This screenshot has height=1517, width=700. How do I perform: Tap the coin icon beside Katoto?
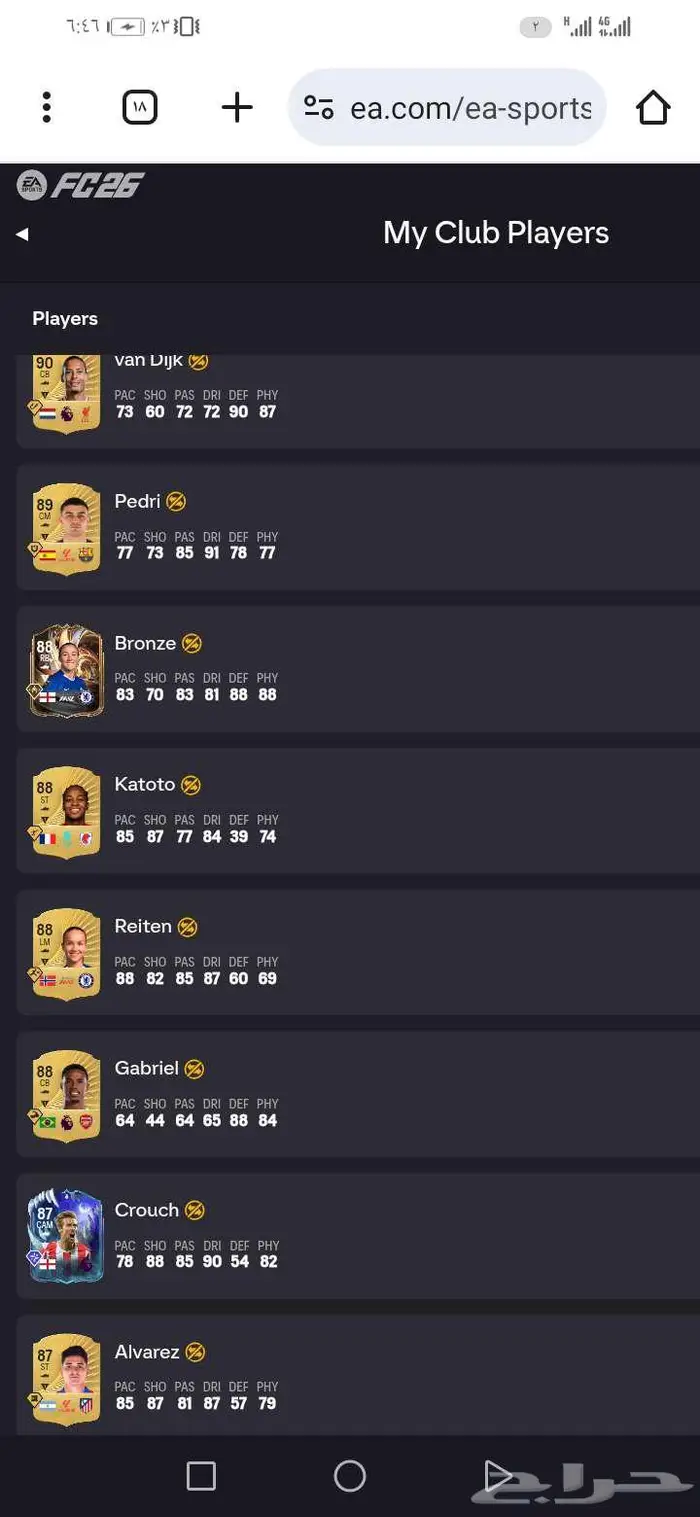pos(191,785)
